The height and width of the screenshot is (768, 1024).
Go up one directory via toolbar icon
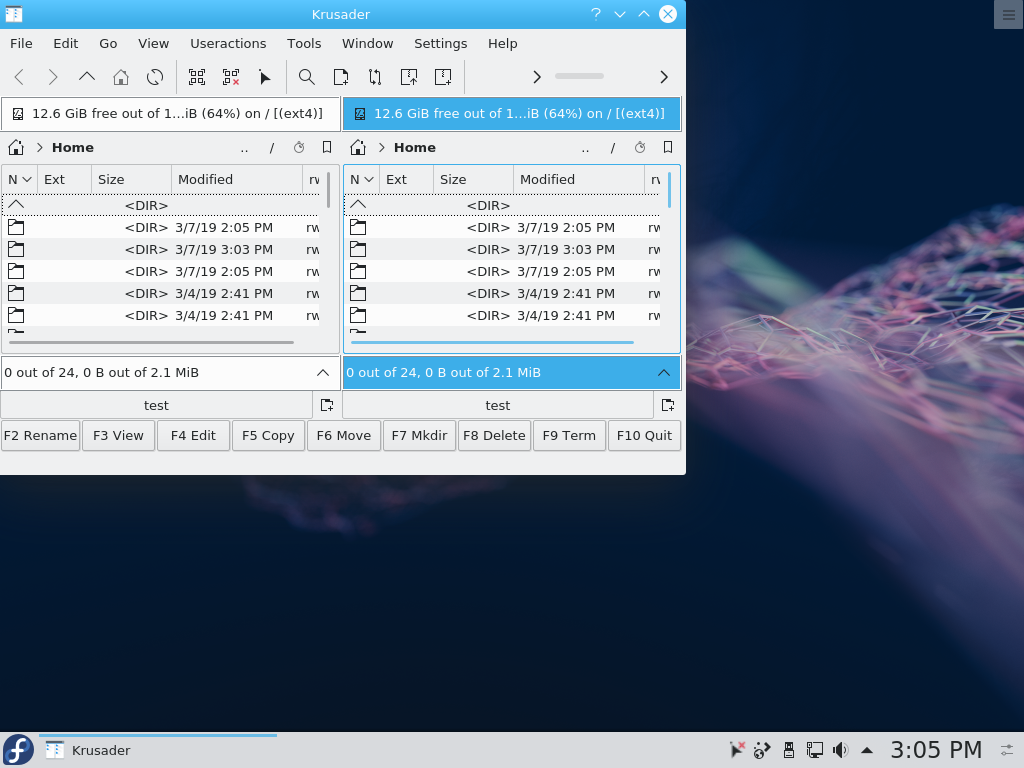[87, 77]
